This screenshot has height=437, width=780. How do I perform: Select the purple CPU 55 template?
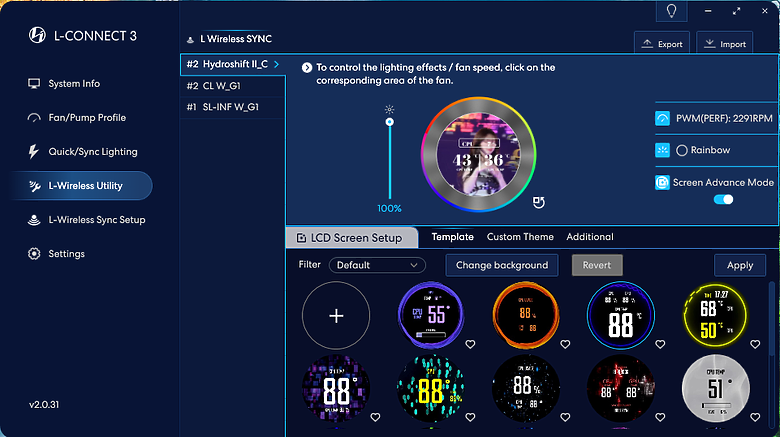click(431, 316)
